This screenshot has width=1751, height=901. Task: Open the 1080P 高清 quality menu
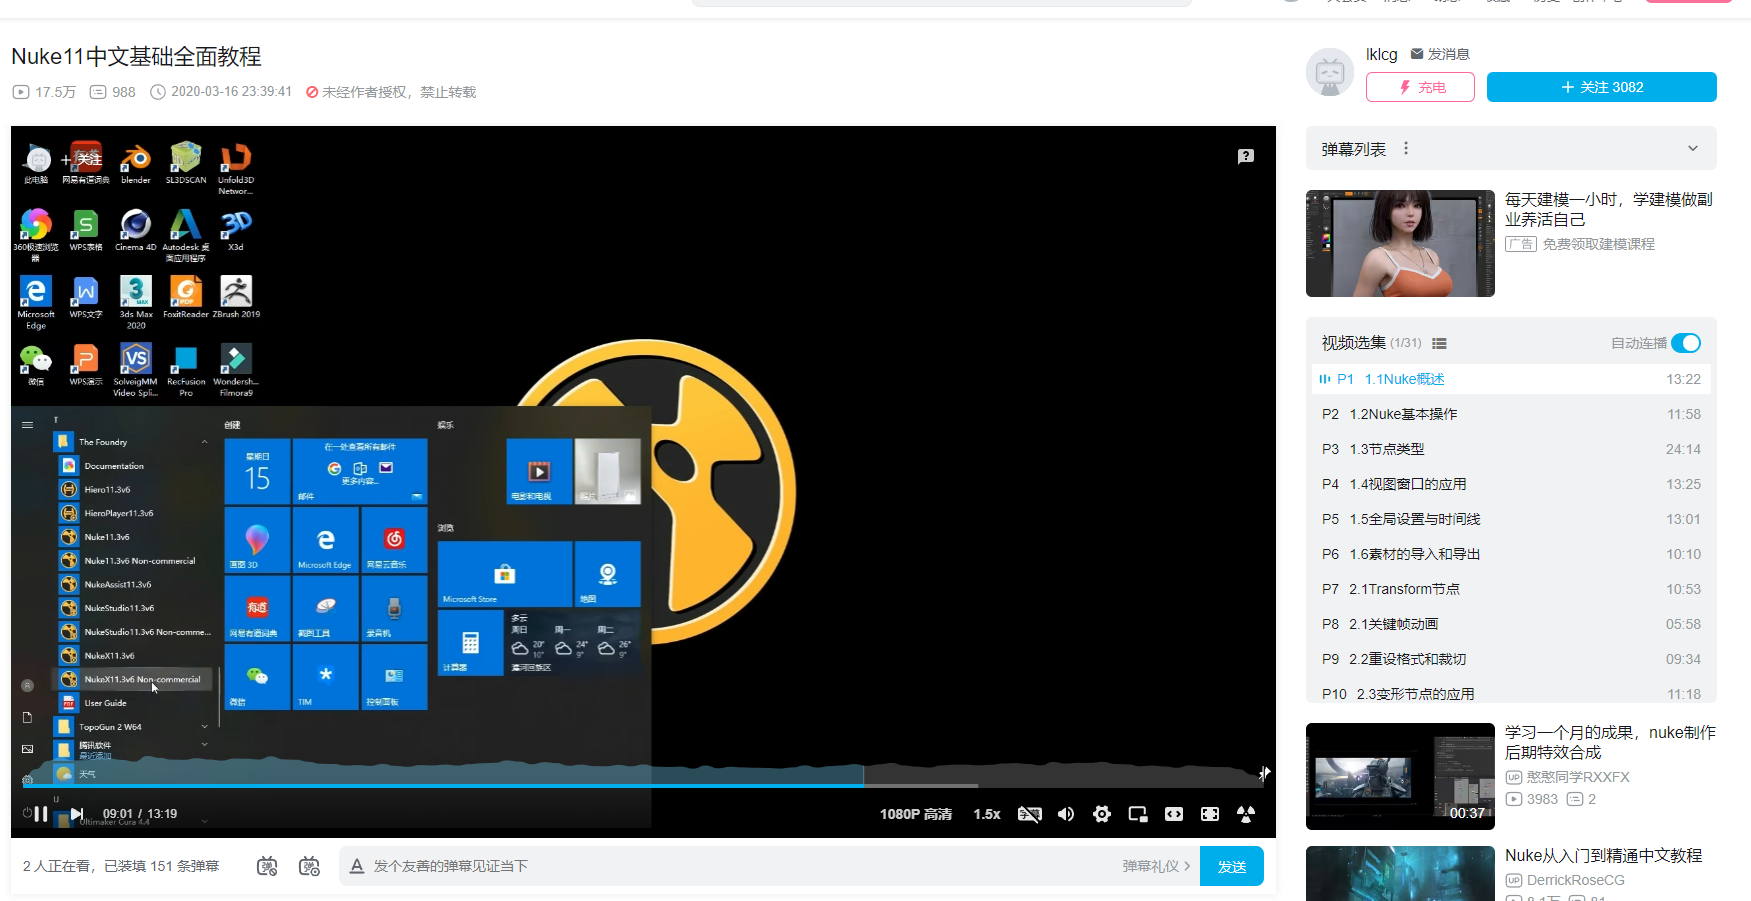(x=916, y=814)
